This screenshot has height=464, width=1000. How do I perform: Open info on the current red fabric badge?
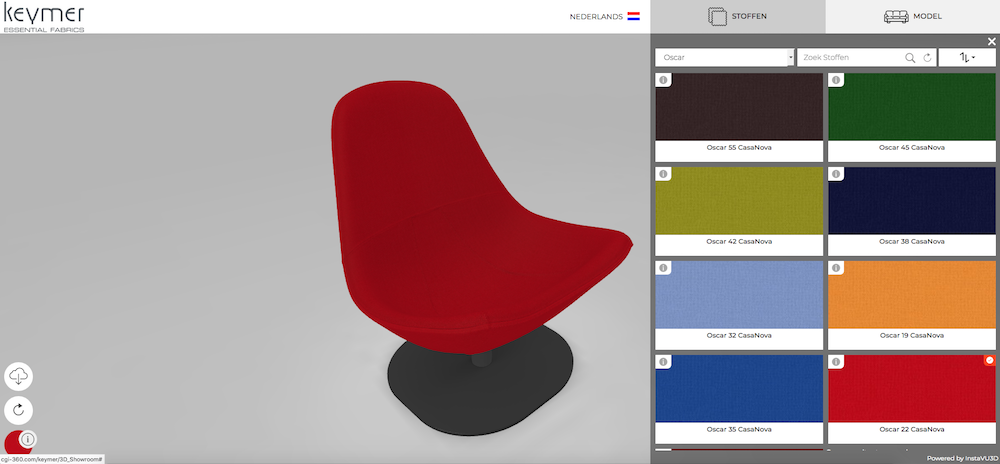(28, 439)
